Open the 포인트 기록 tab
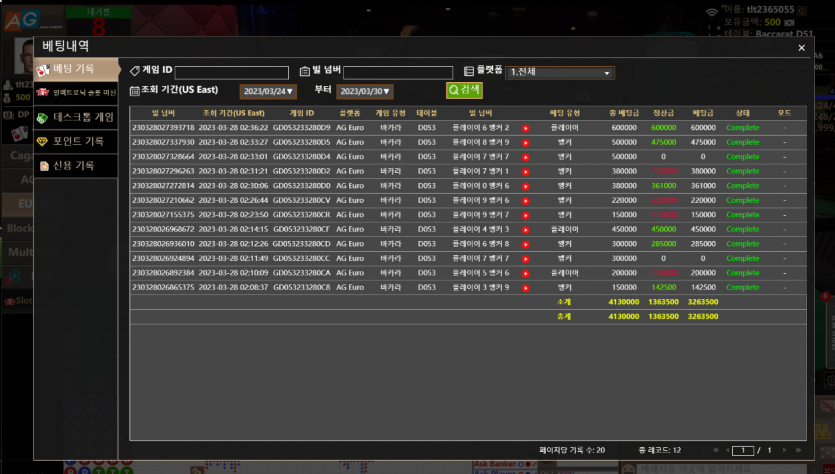This screenshot has height=474, width=835. click(x=76, y=142)
